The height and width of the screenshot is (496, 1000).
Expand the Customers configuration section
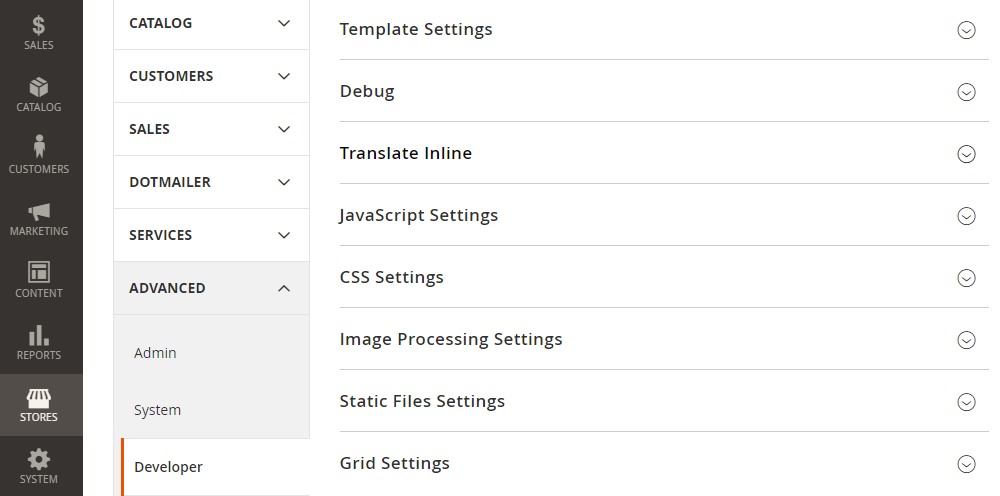211,76
